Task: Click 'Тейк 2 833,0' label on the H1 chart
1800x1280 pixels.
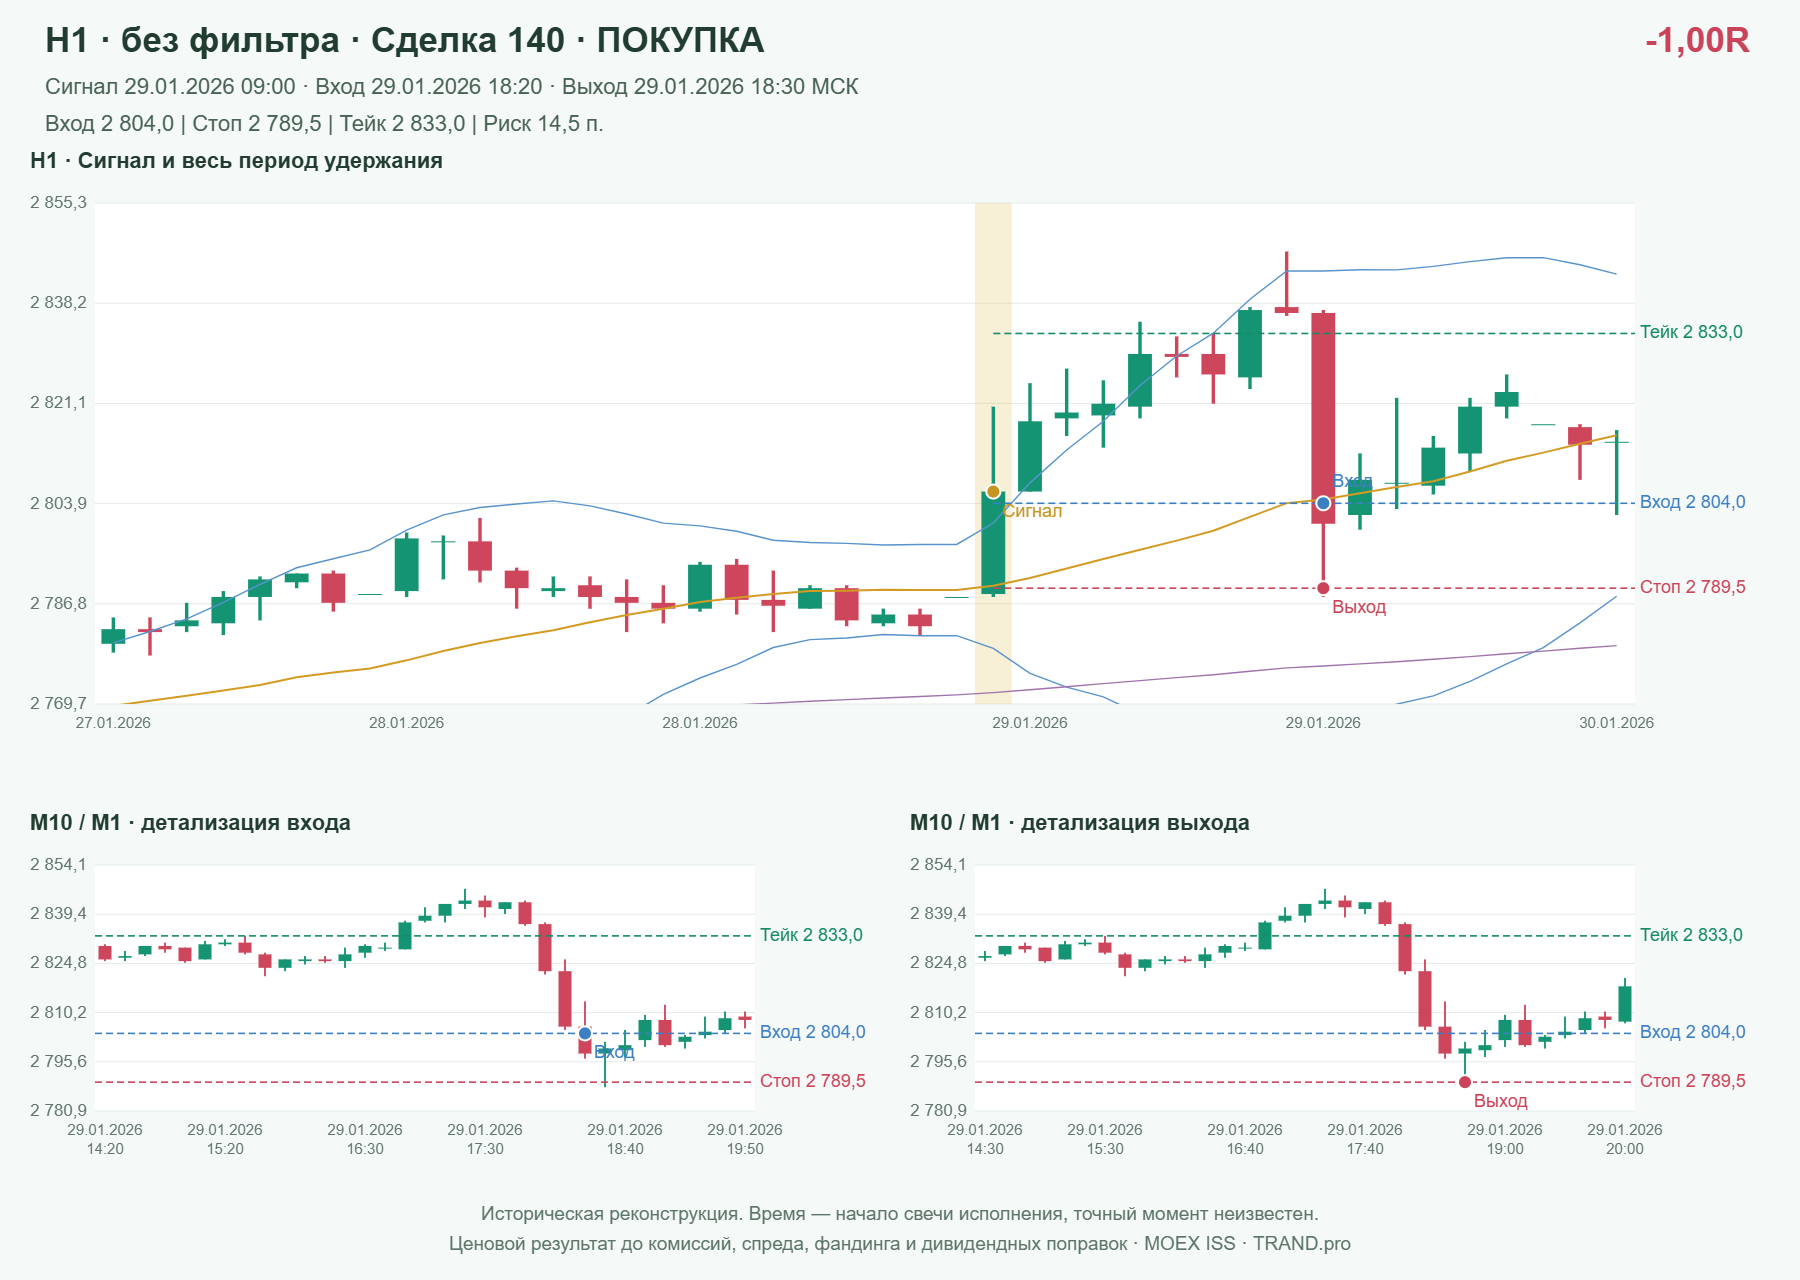Action: pyautogui.click(x=1691, y=332)
